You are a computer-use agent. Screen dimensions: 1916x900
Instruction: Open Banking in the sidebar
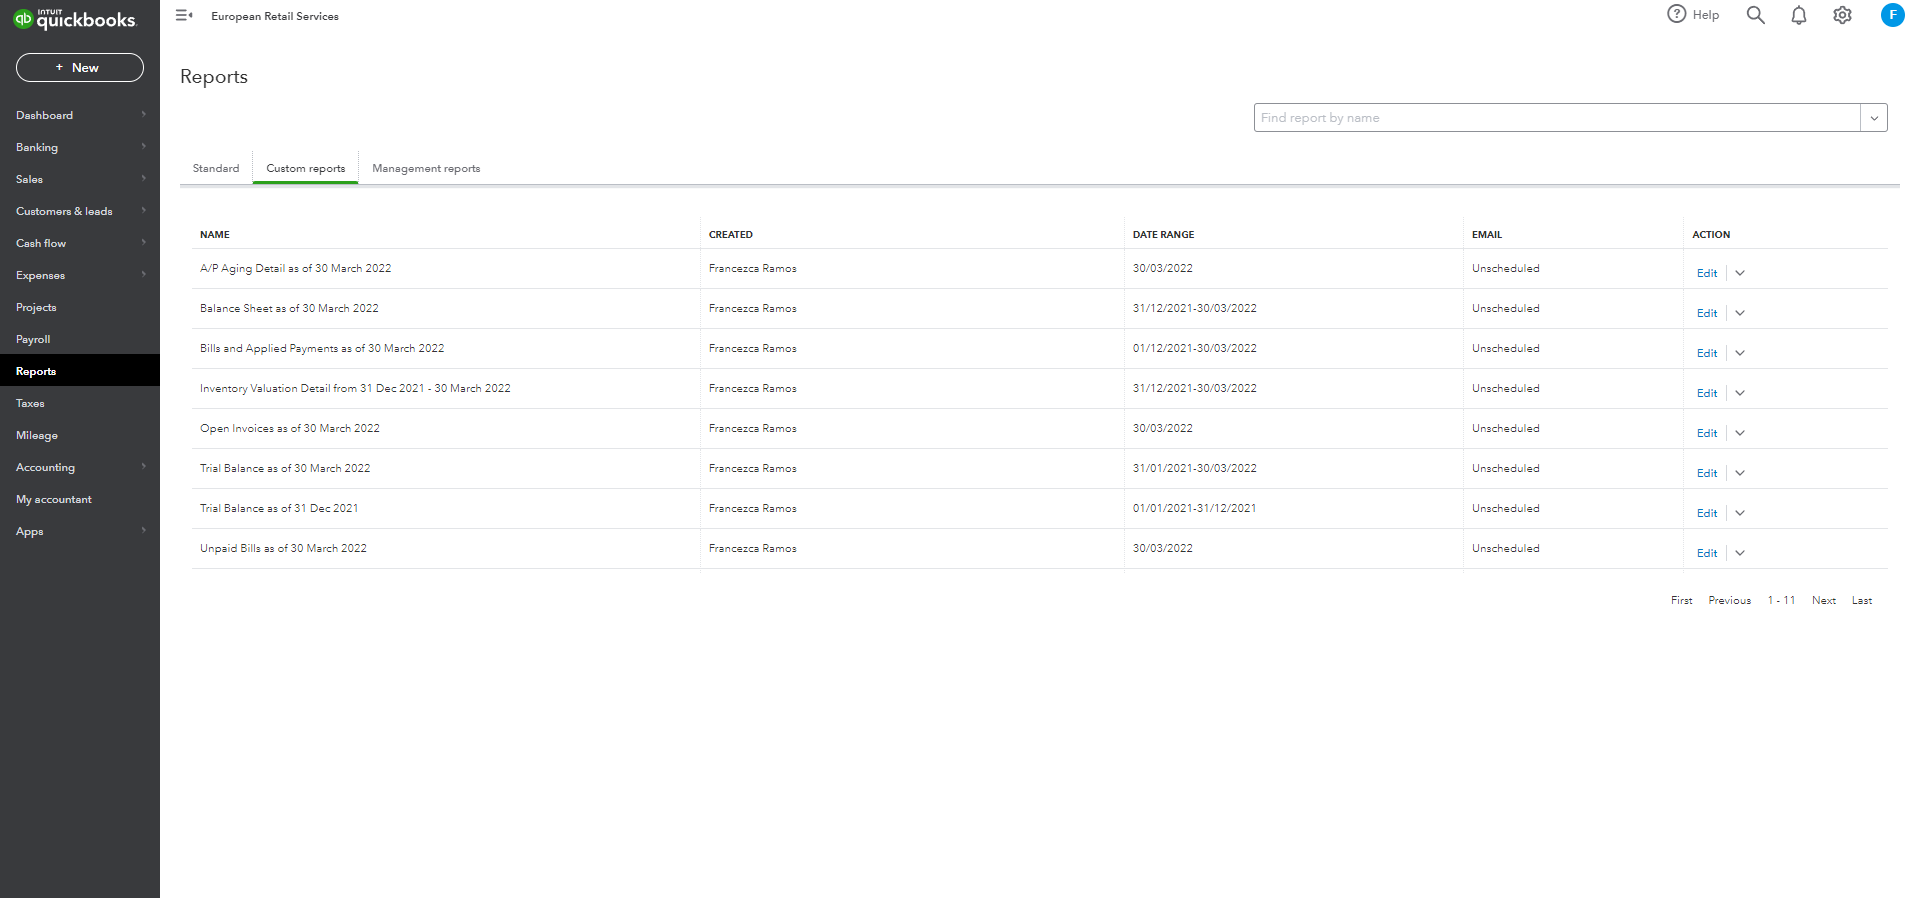[x=80, y=147]
